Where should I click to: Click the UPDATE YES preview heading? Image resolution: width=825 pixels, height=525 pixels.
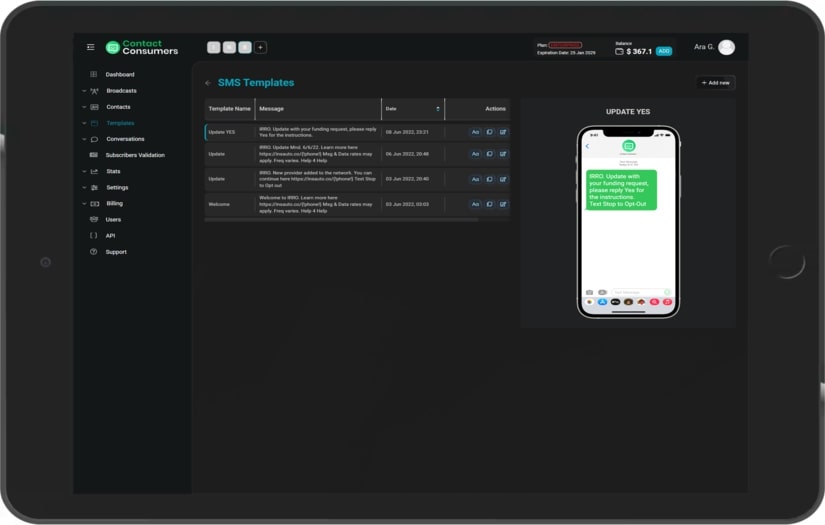tap(628, 112)
